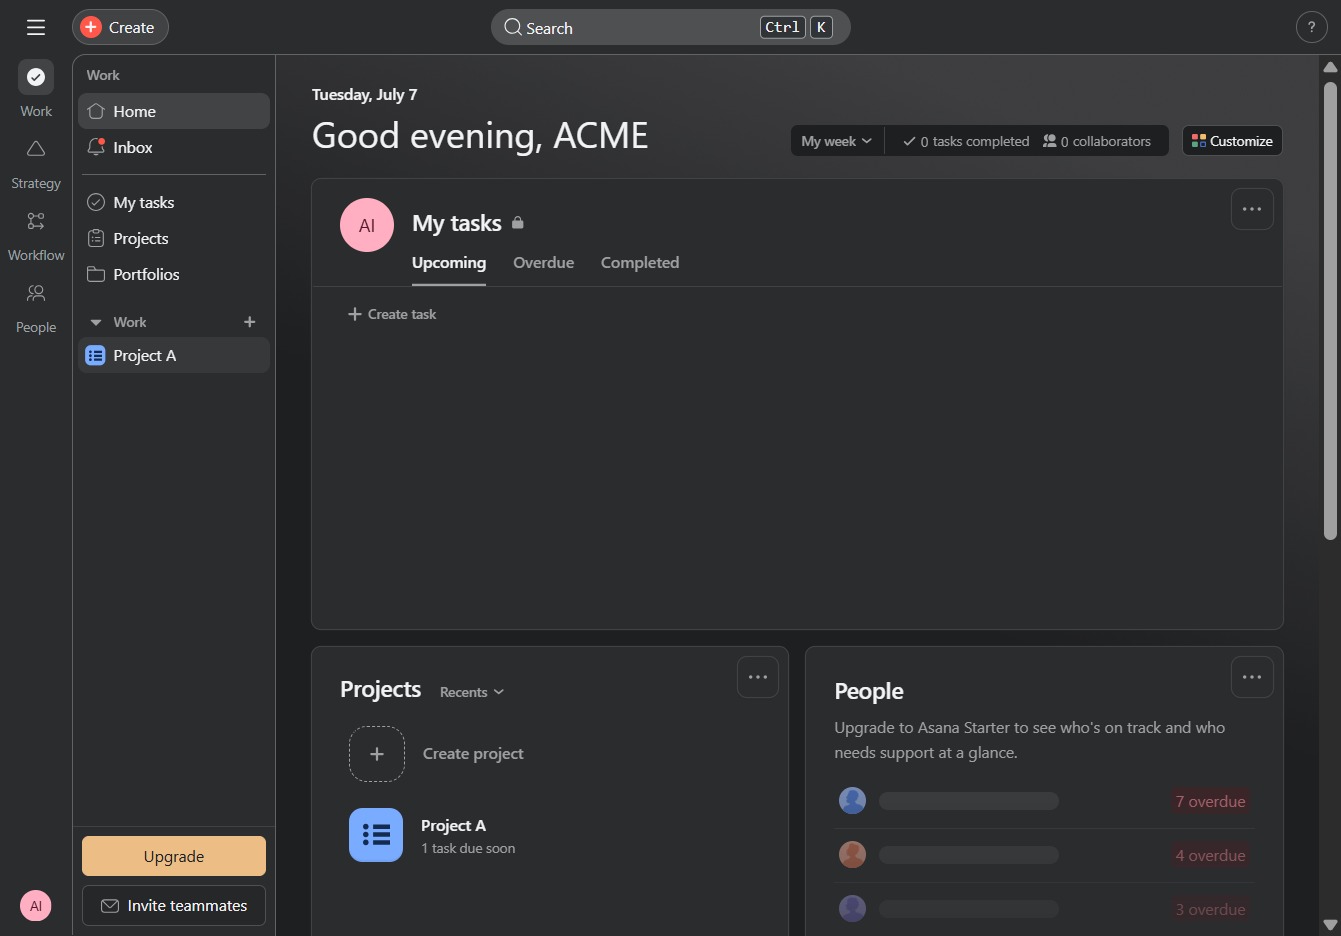
Task: Click the 0 collaborators stat
Action: (1097, 141)
